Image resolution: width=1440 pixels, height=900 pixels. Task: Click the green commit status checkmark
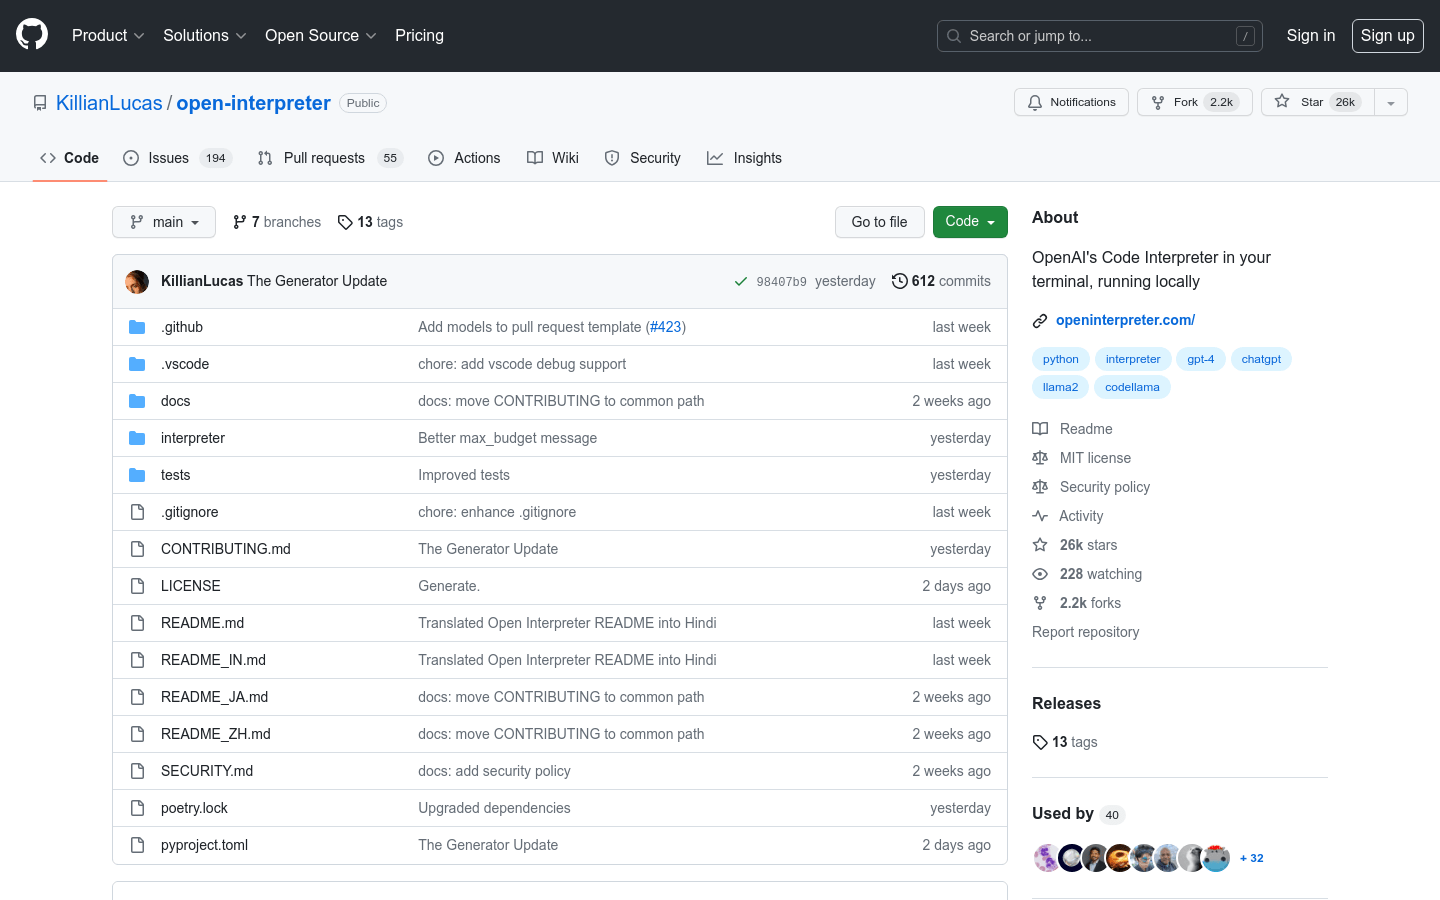tap(741, 282)
